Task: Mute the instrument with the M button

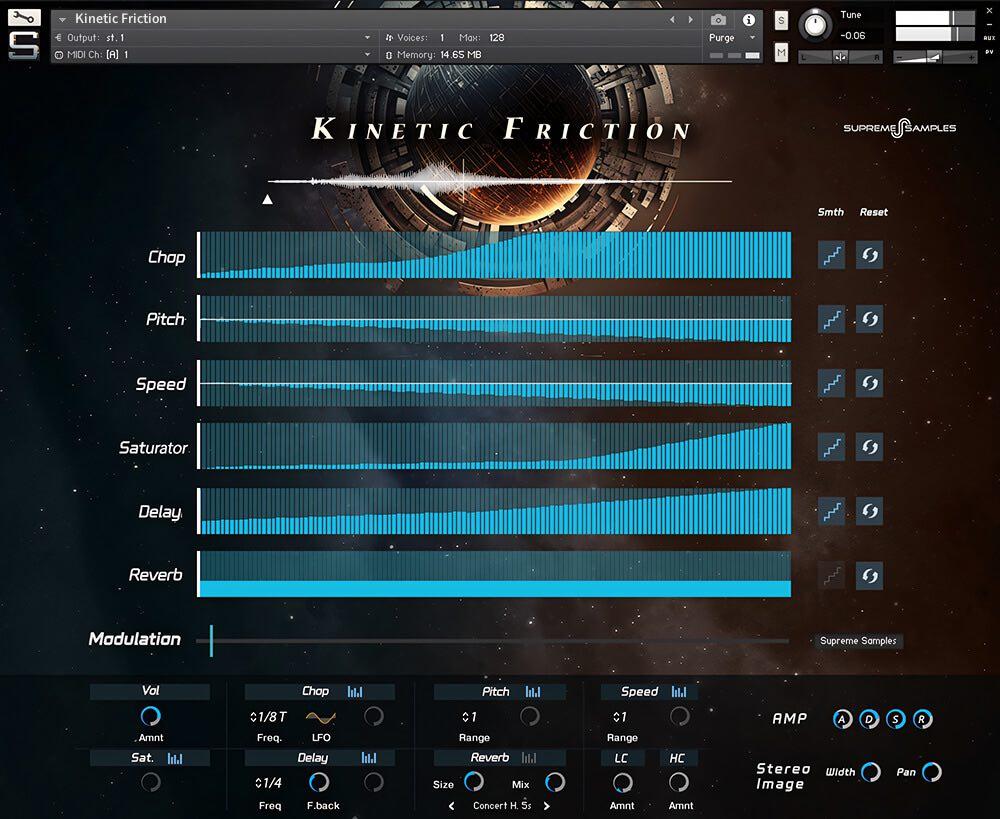Action: pos(781,52)
